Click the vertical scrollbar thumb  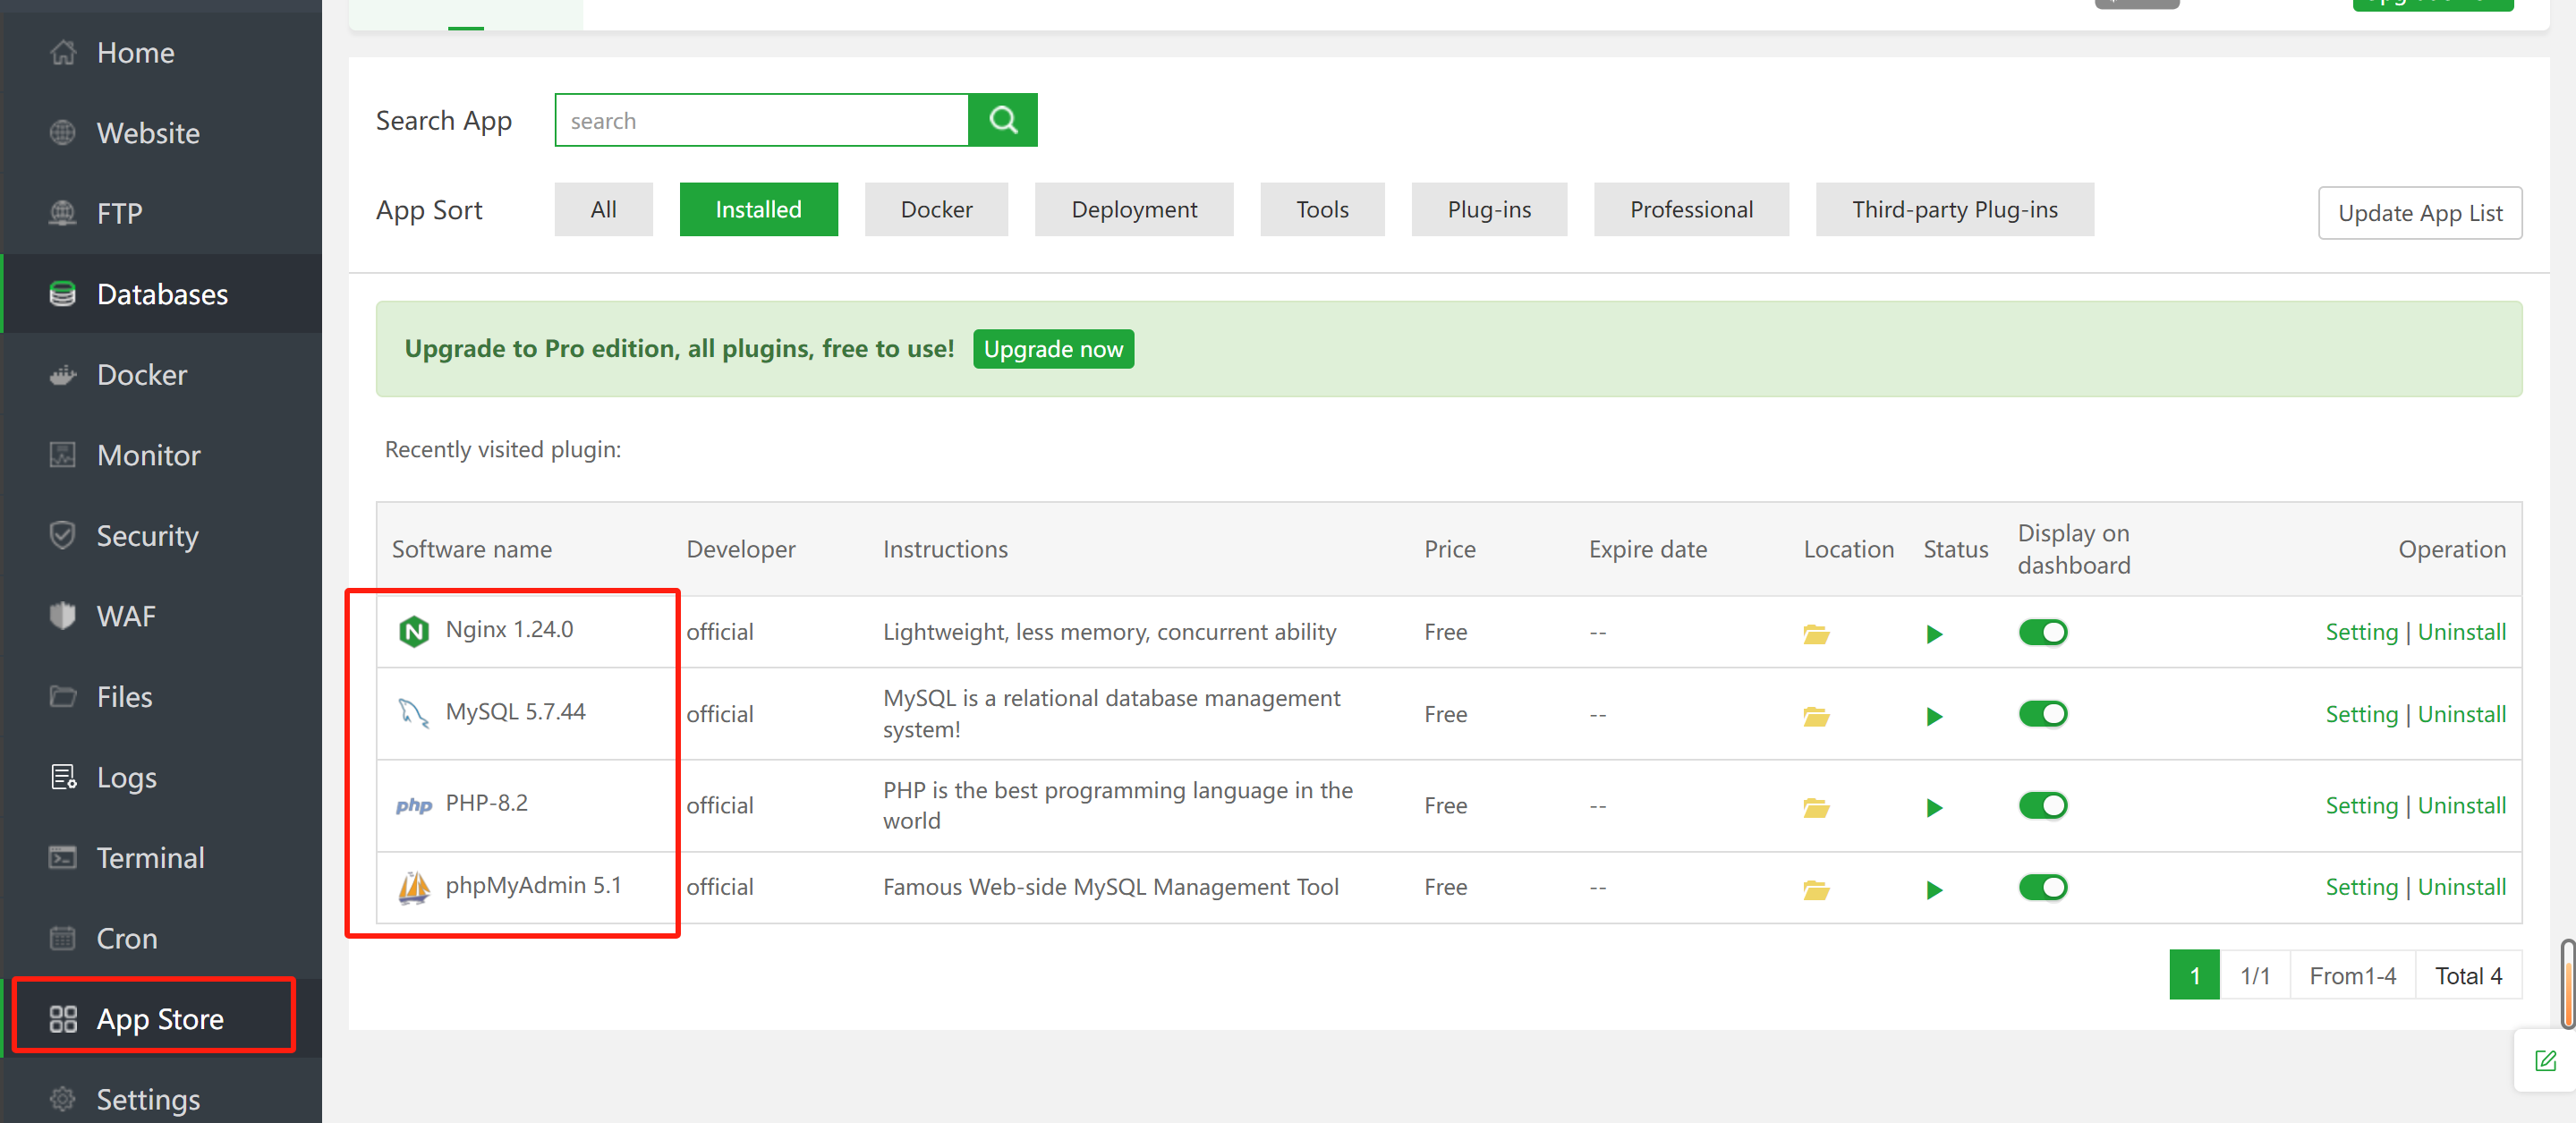pos(2566,984)
